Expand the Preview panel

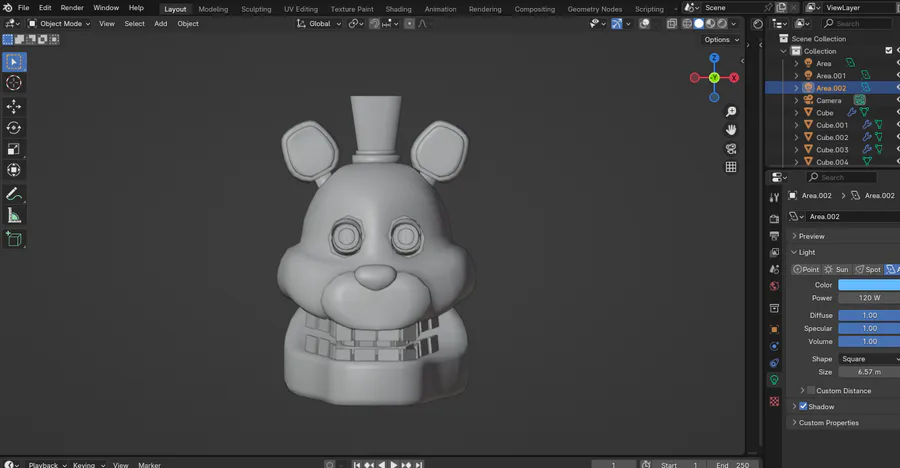811,236
